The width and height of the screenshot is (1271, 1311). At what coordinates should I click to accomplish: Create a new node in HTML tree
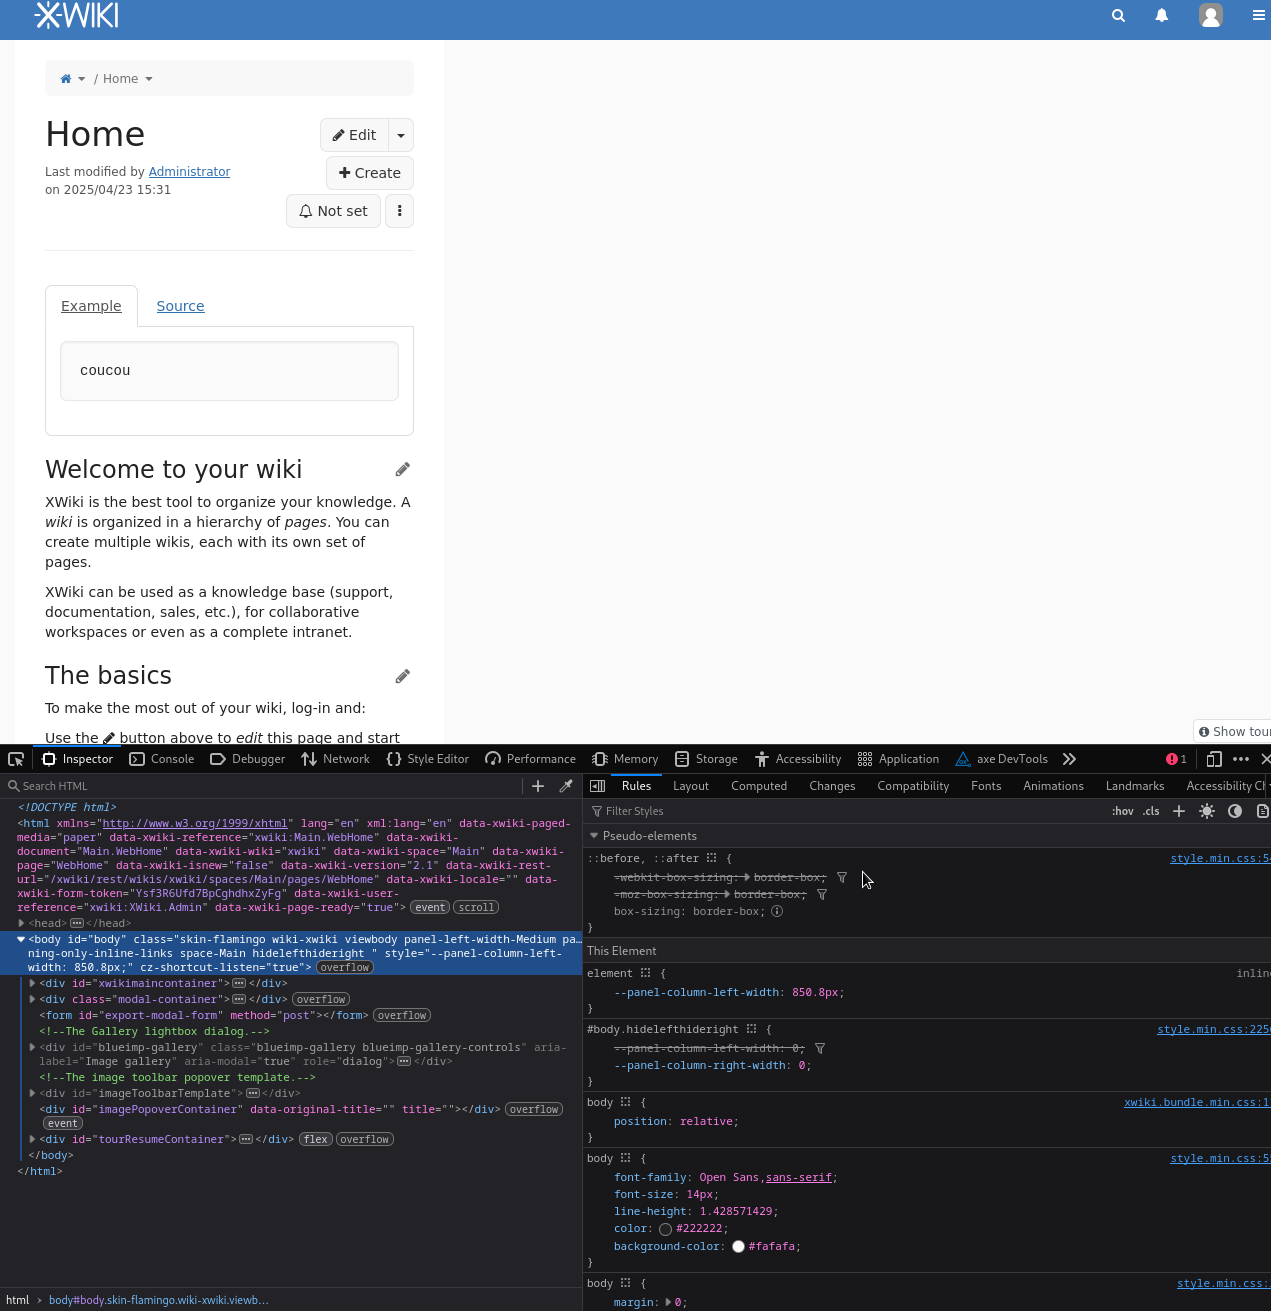click(x=538, y=786)
